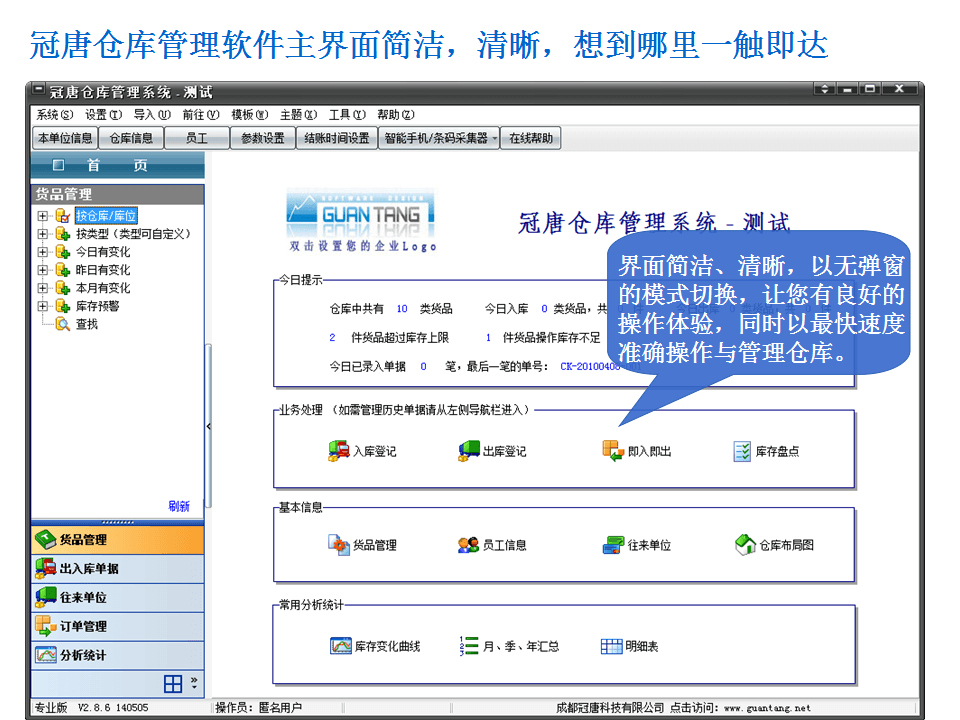Open 库存变化曲线 chart icon
The image size is (960, 720).
(x=340, y=646)
